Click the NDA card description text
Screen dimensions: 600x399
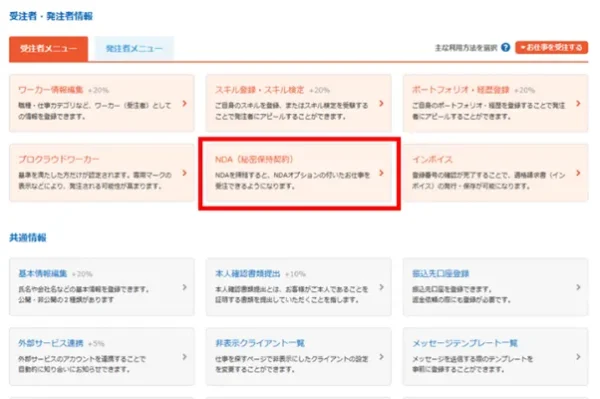pos(292,181)
